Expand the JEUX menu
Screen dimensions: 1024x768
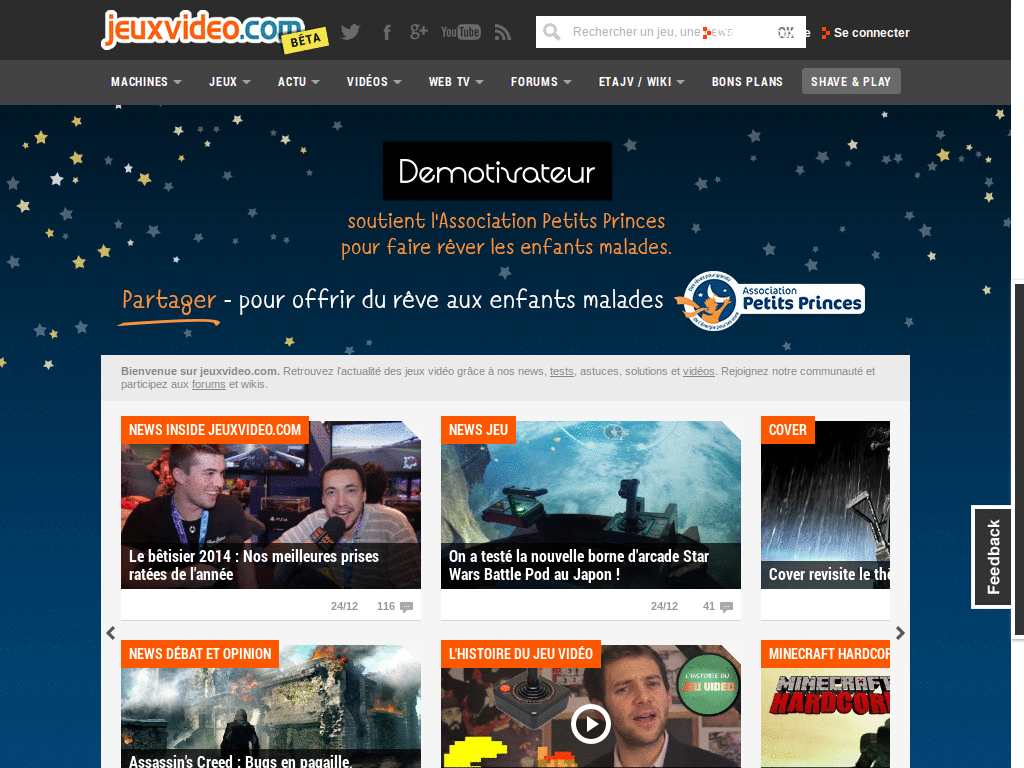coord(229,82)
